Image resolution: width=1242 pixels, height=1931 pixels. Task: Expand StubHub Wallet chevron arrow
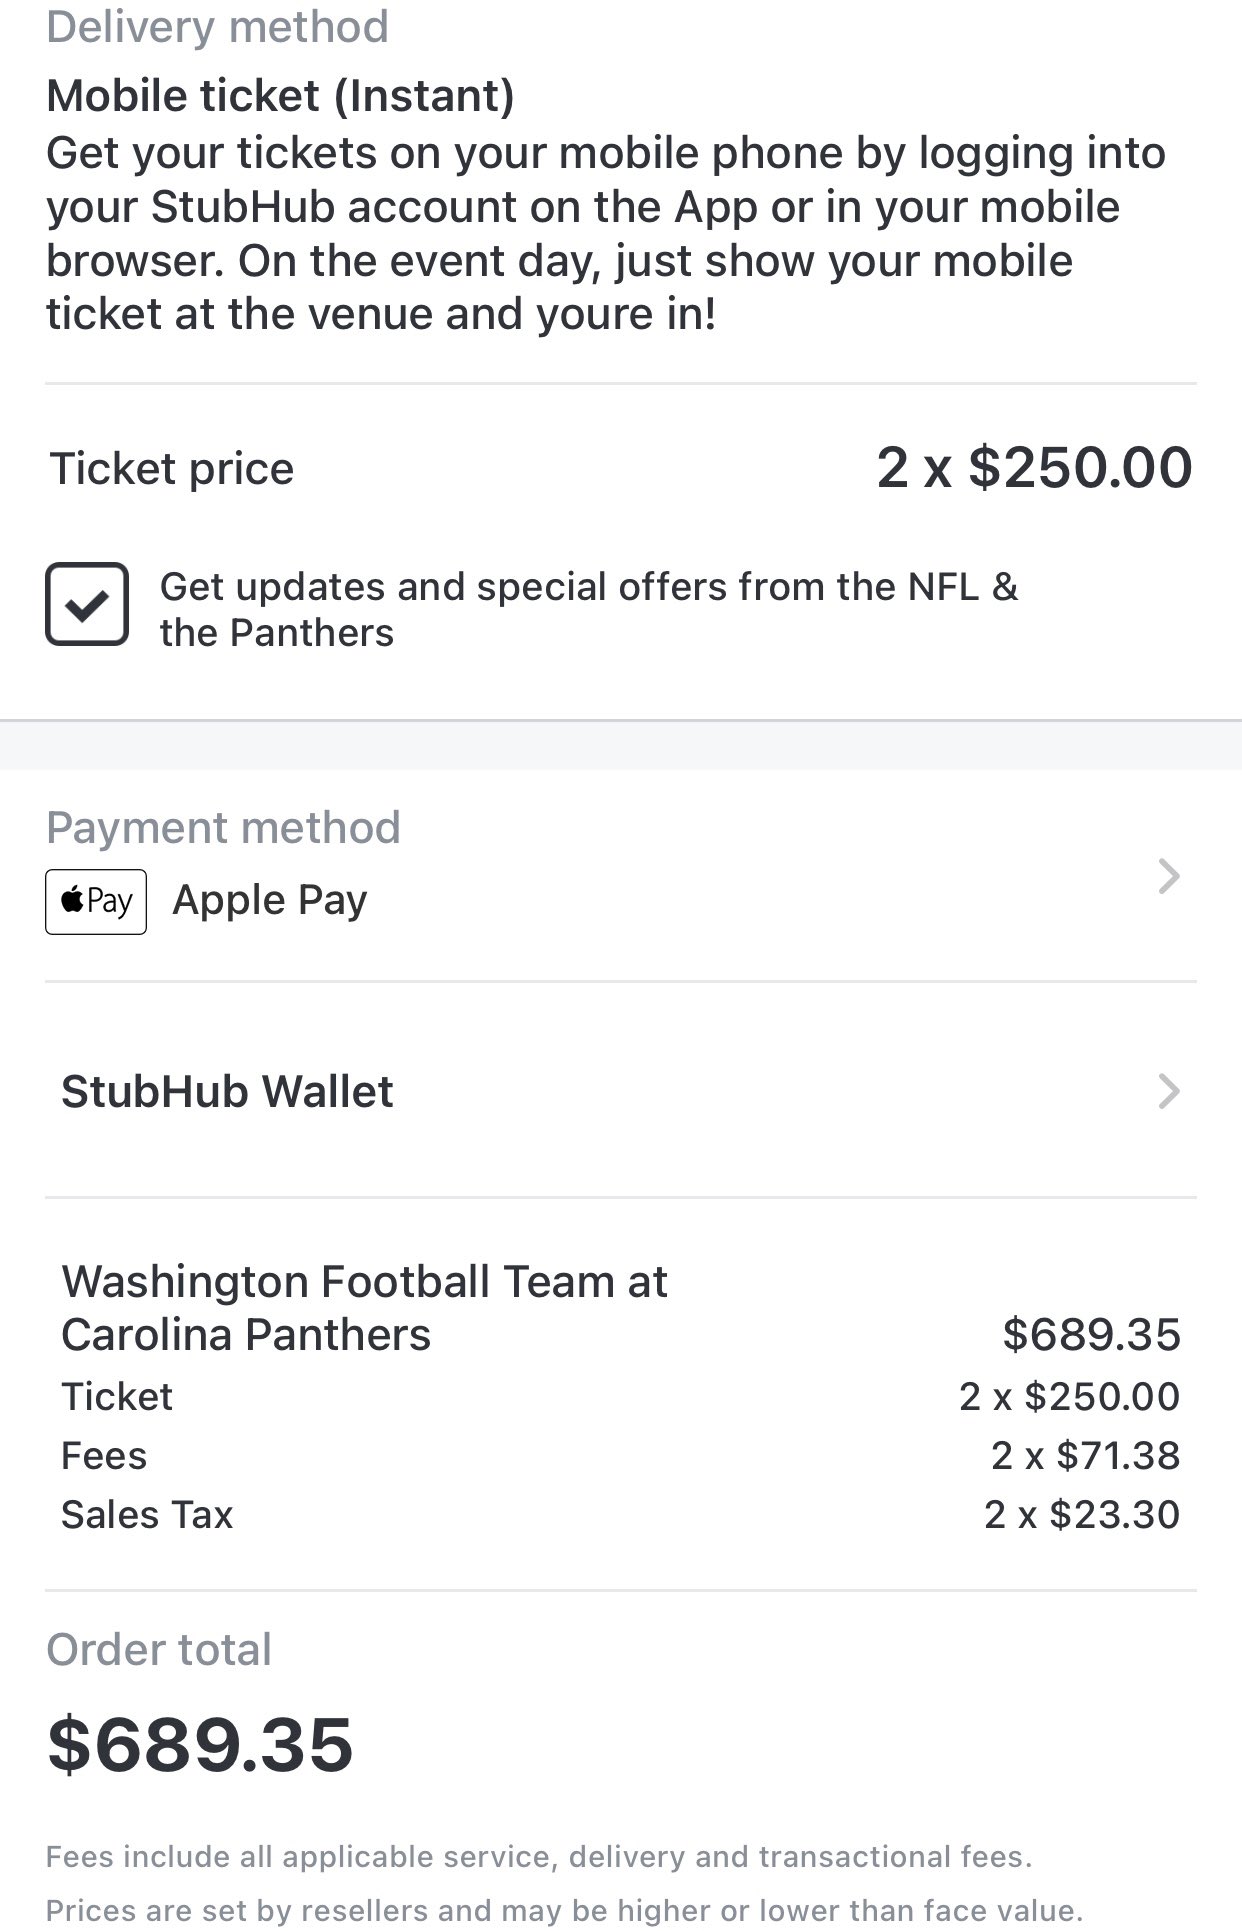point(1168,1091)
